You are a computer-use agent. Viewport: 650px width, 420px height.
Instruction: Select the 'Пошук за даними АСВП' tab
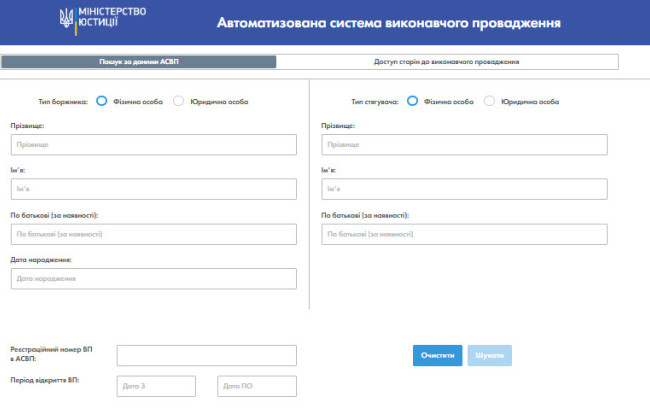tap(139, 62)
